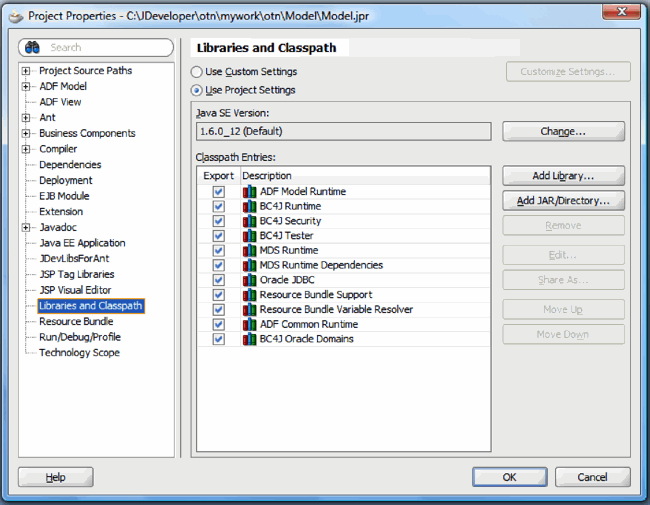Uncheck Export for Resource Bundle Support
Screen dimensions: 650x505
219,295
